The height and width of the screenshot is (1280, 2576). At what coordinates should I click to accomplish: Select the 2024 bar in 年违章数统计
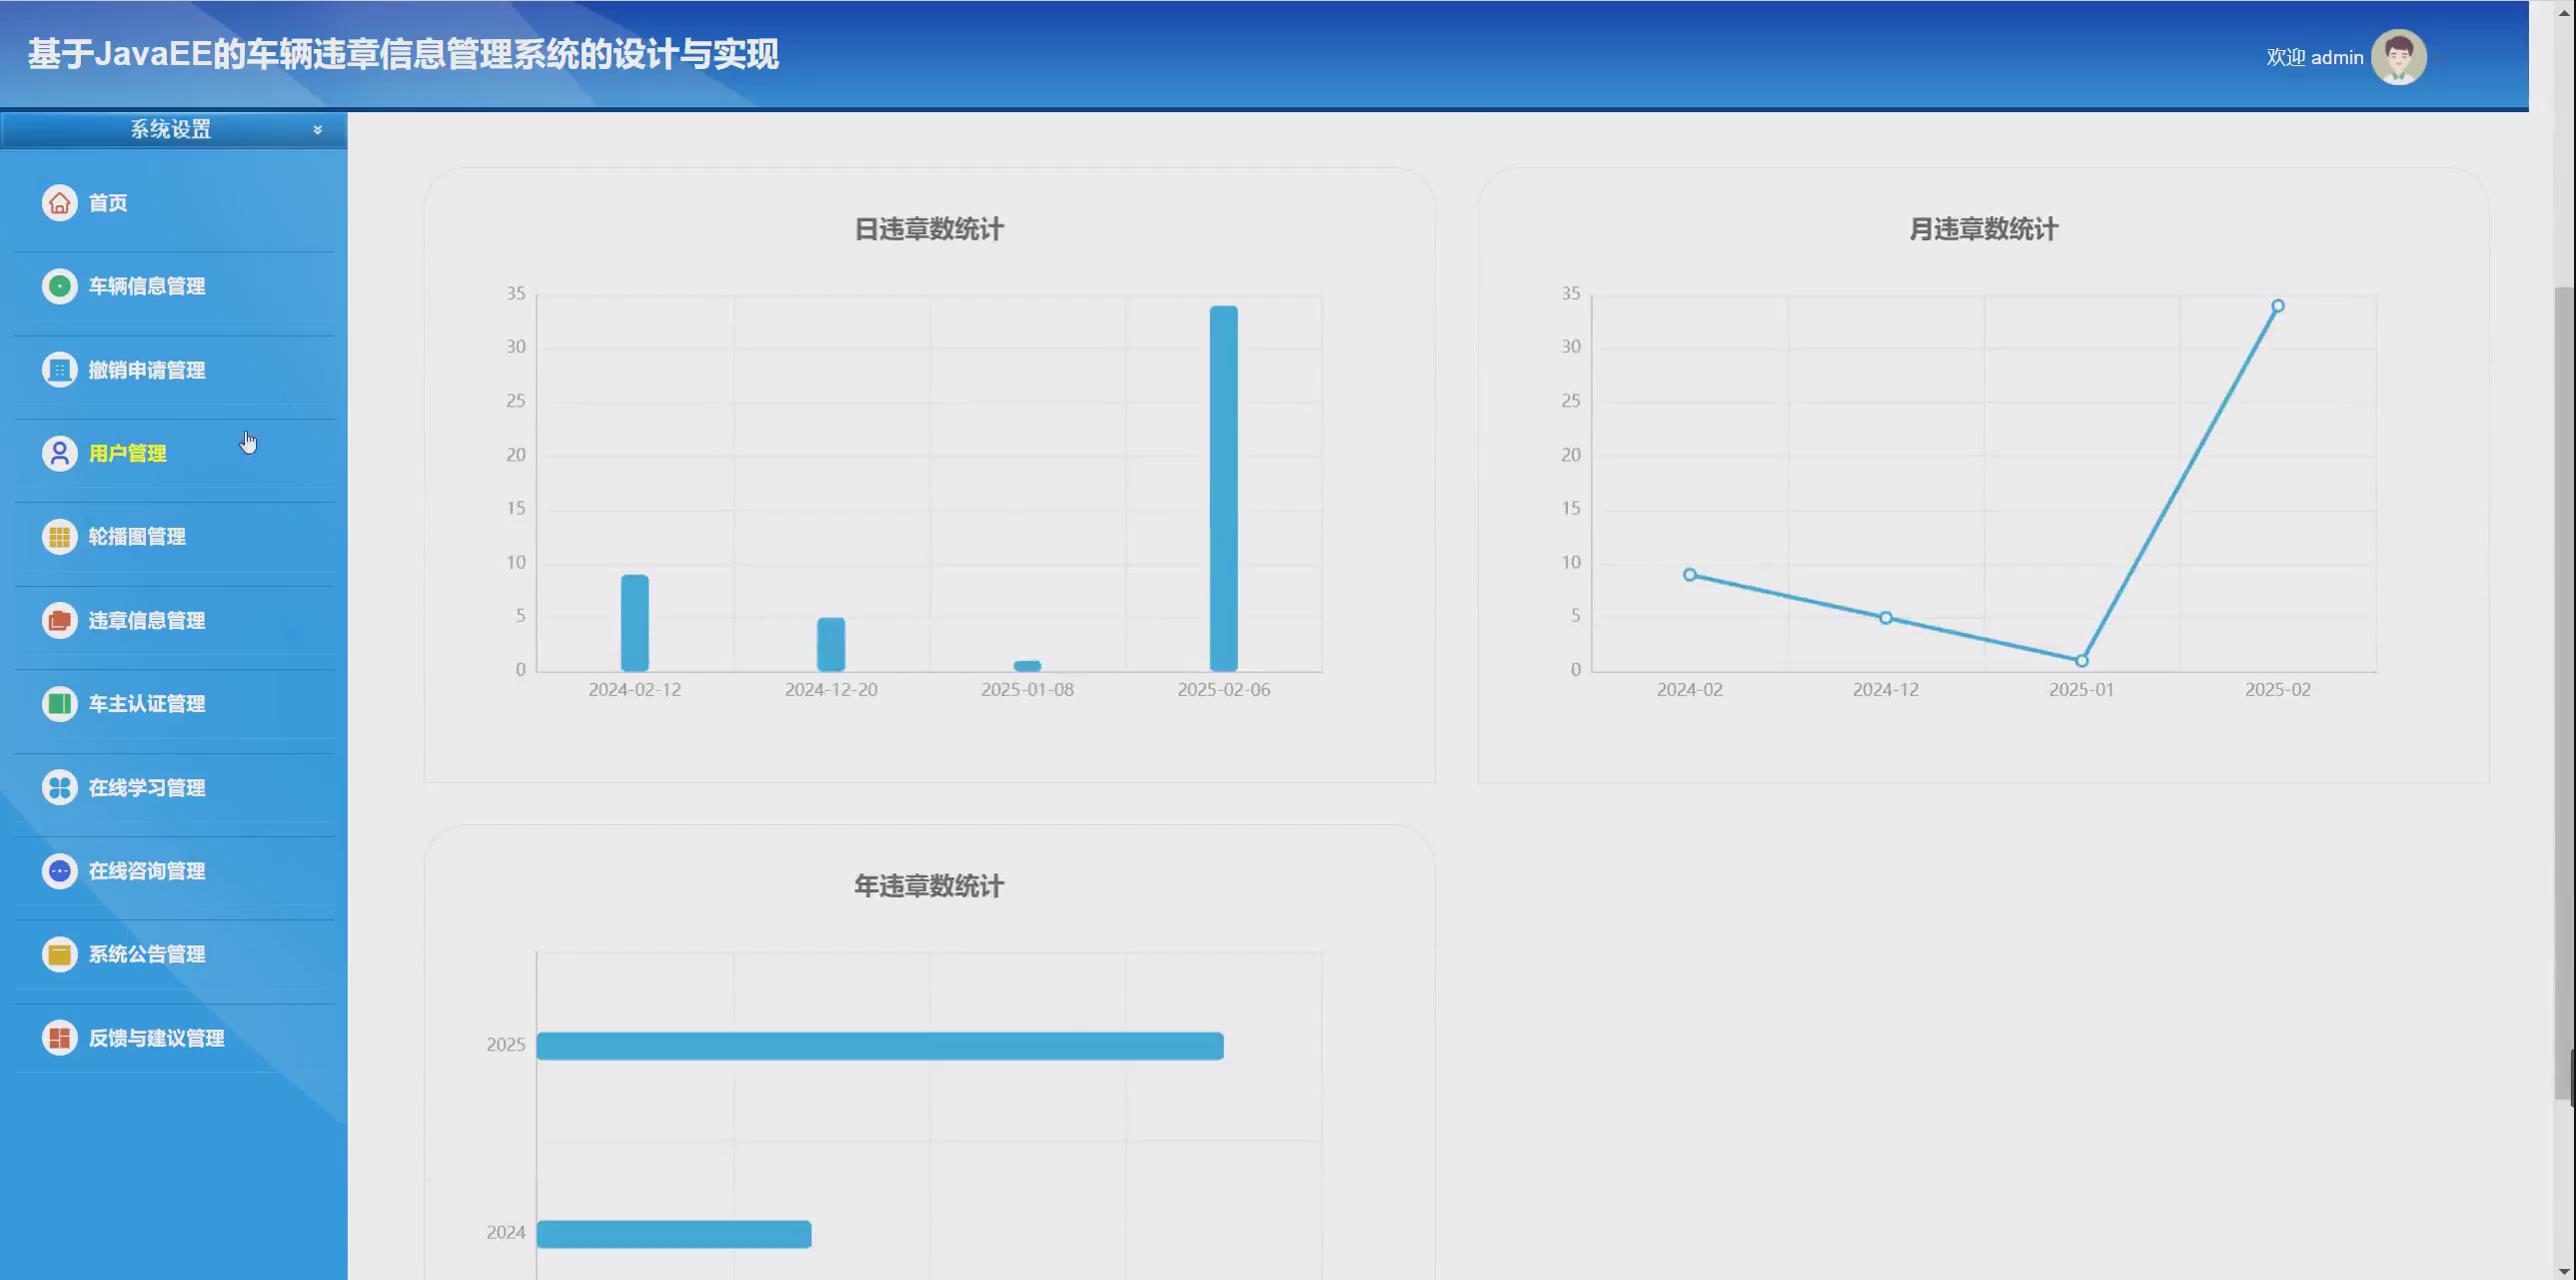[x=674, y=1233]
